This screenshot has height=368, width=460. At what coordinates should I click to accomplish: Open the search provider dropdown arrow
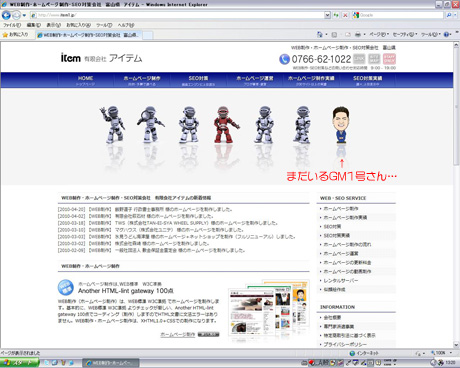pos(455,15)
